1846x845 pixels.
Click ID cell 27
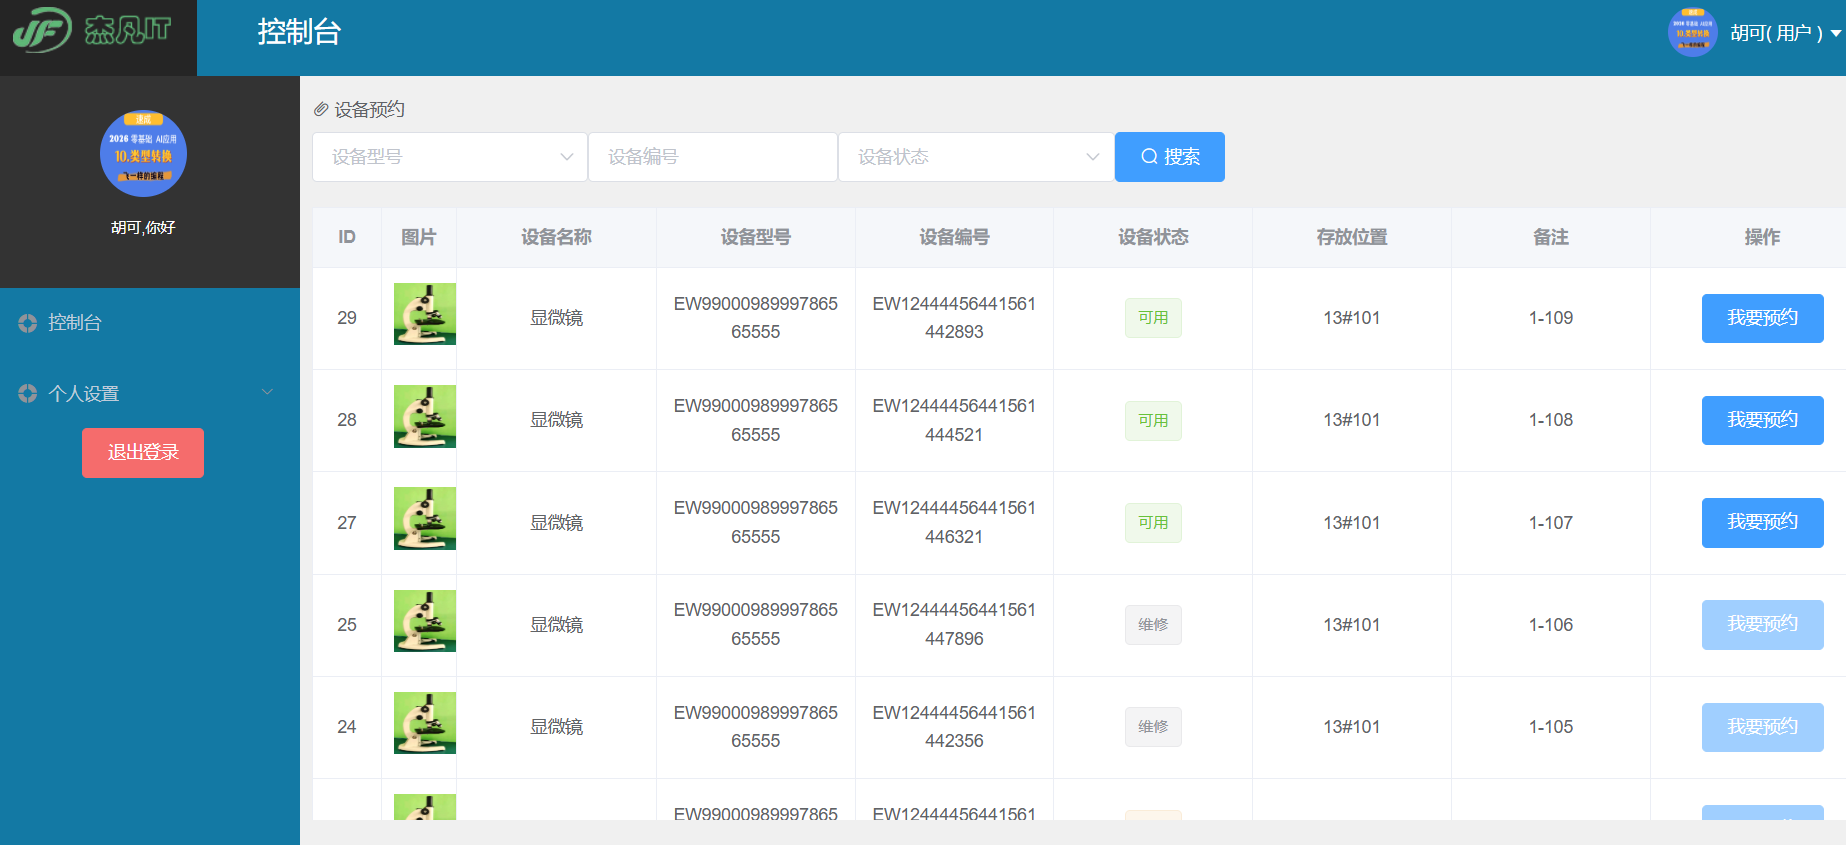(347, 523)
